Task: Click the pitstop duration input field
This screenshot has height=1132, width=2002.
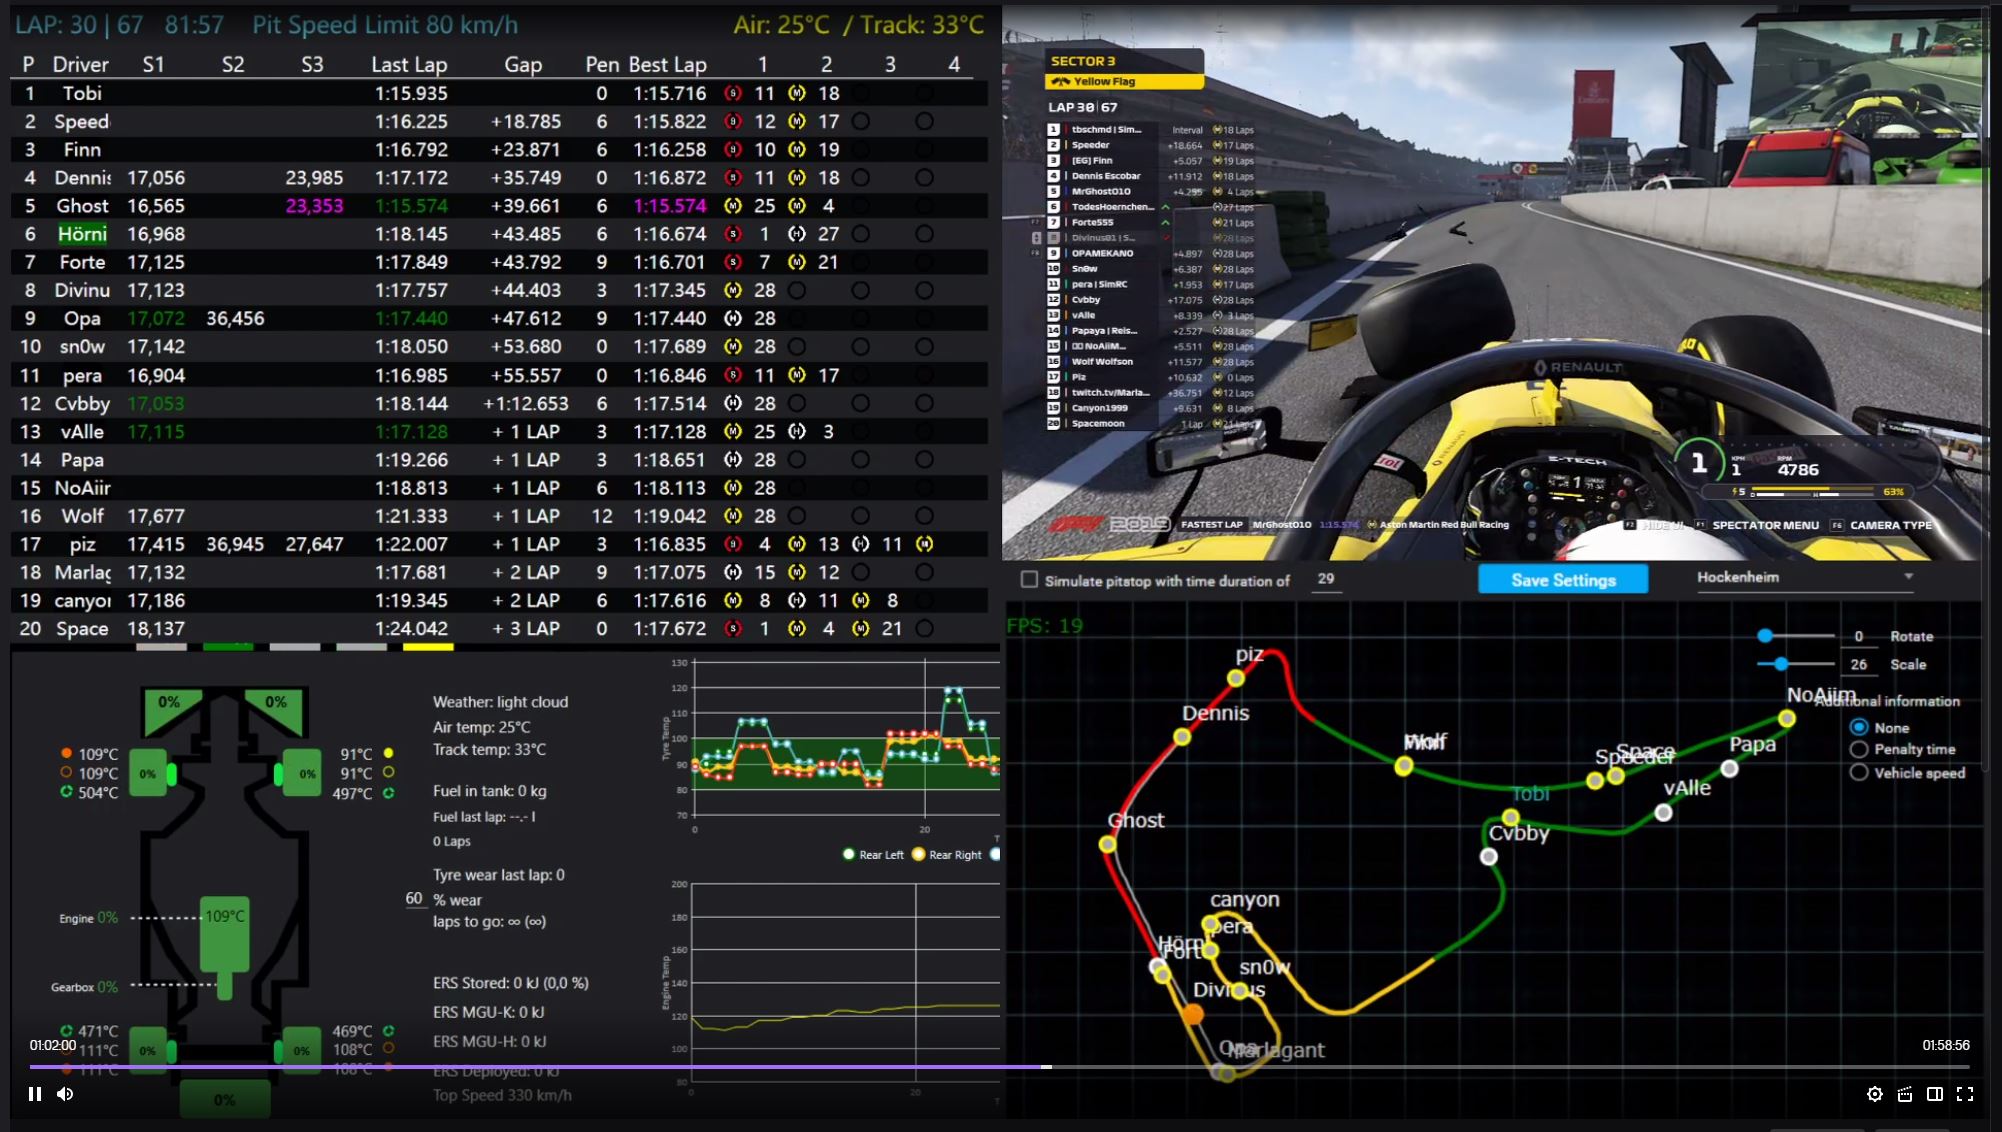Action: click(1327, 579)
